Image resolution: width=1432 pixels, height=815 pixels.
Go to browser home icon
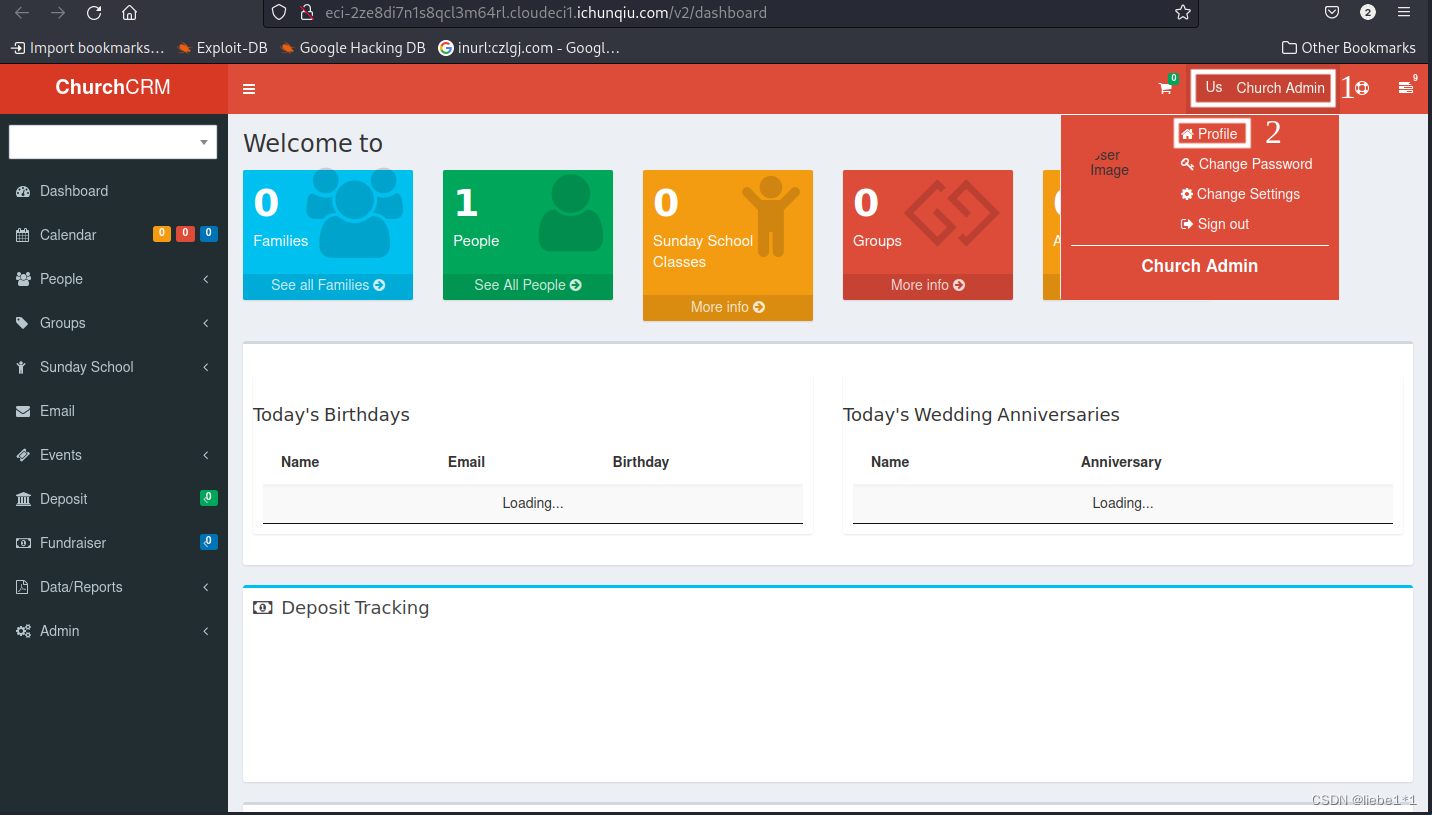tap(129, 13)
